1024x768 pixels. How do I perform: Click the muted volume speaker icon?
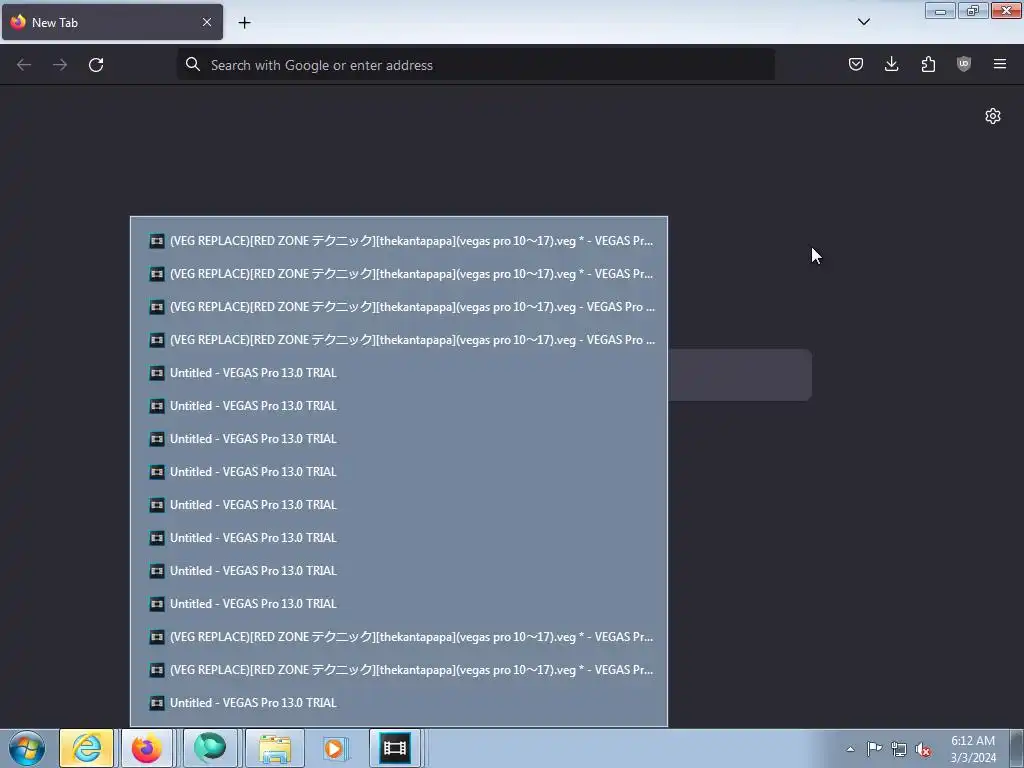923,750
